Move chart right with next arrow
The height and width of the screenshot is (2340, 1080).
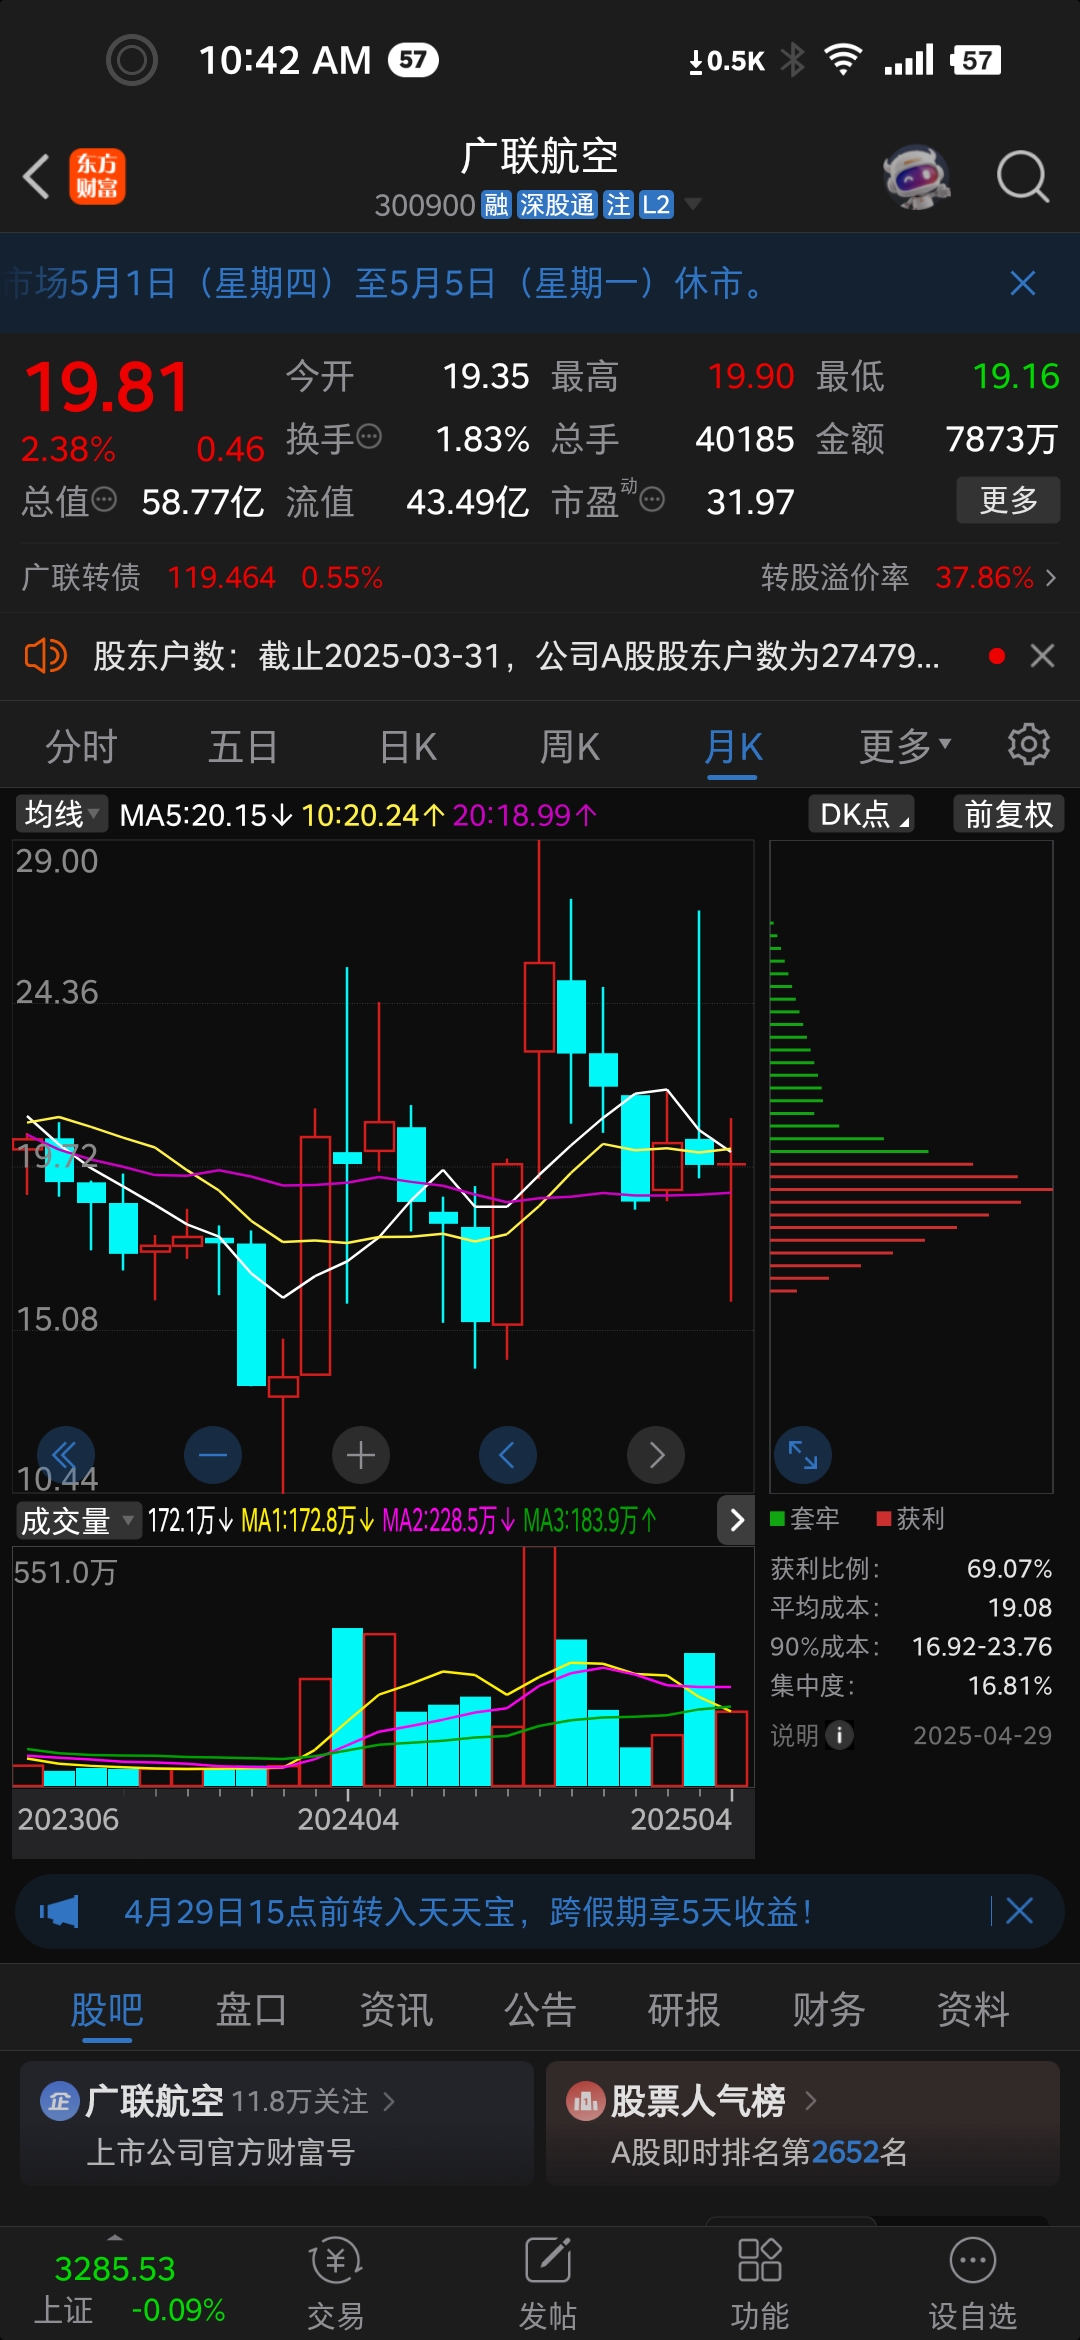656,1455
